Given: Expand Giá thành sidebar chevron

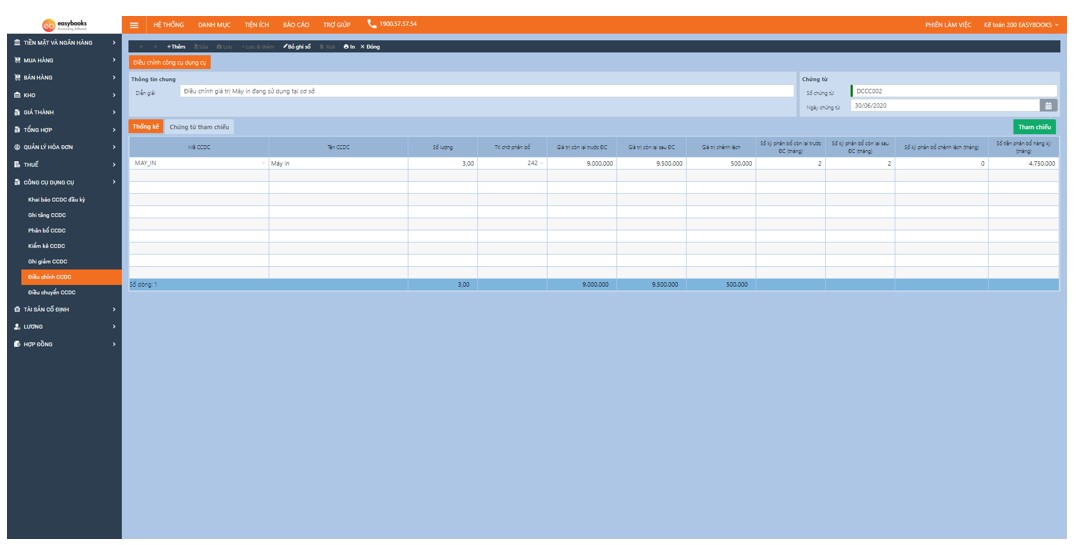Looking at the screenshot, I should click(114, 112).
